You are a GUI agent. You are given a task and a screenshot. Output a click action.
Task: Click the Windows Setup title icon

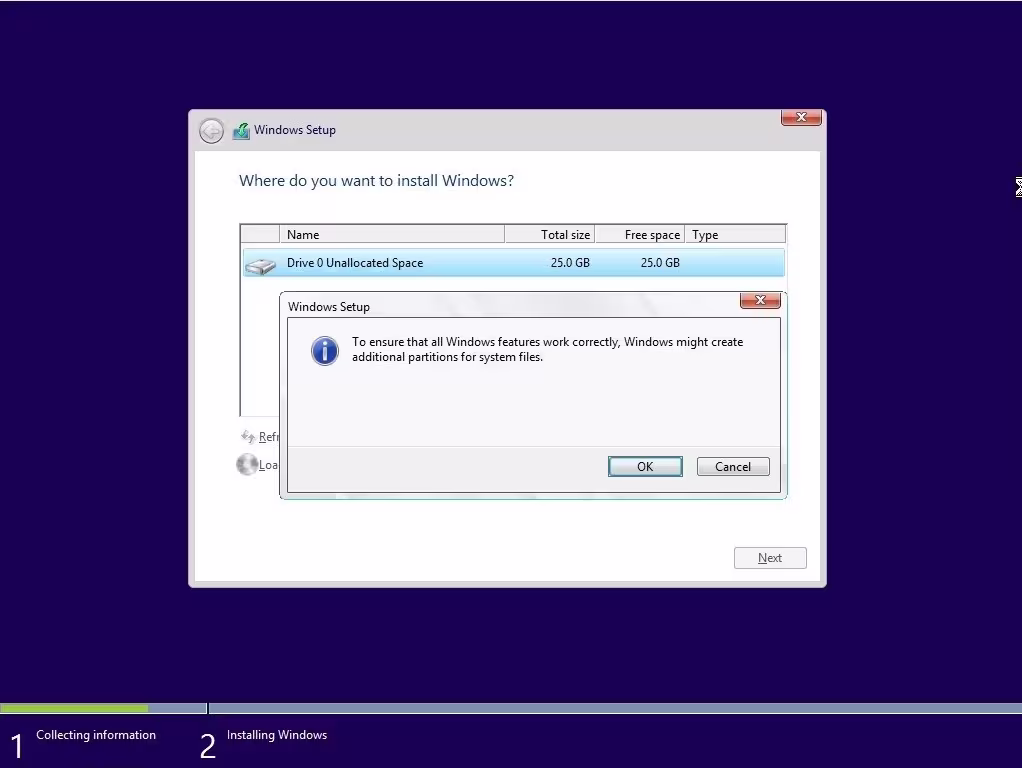[x=241, y=130]
